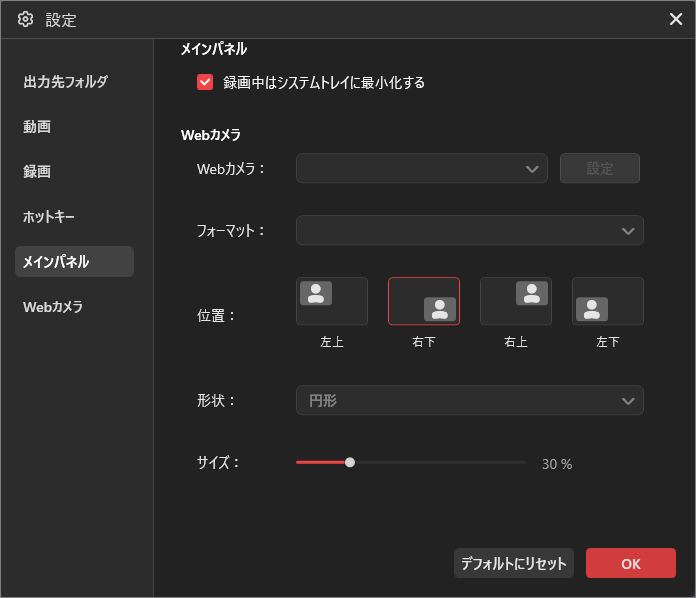Click the settings gear icon in title bar
The height and width of the screenshot is (598, 696).
point(25,20)
